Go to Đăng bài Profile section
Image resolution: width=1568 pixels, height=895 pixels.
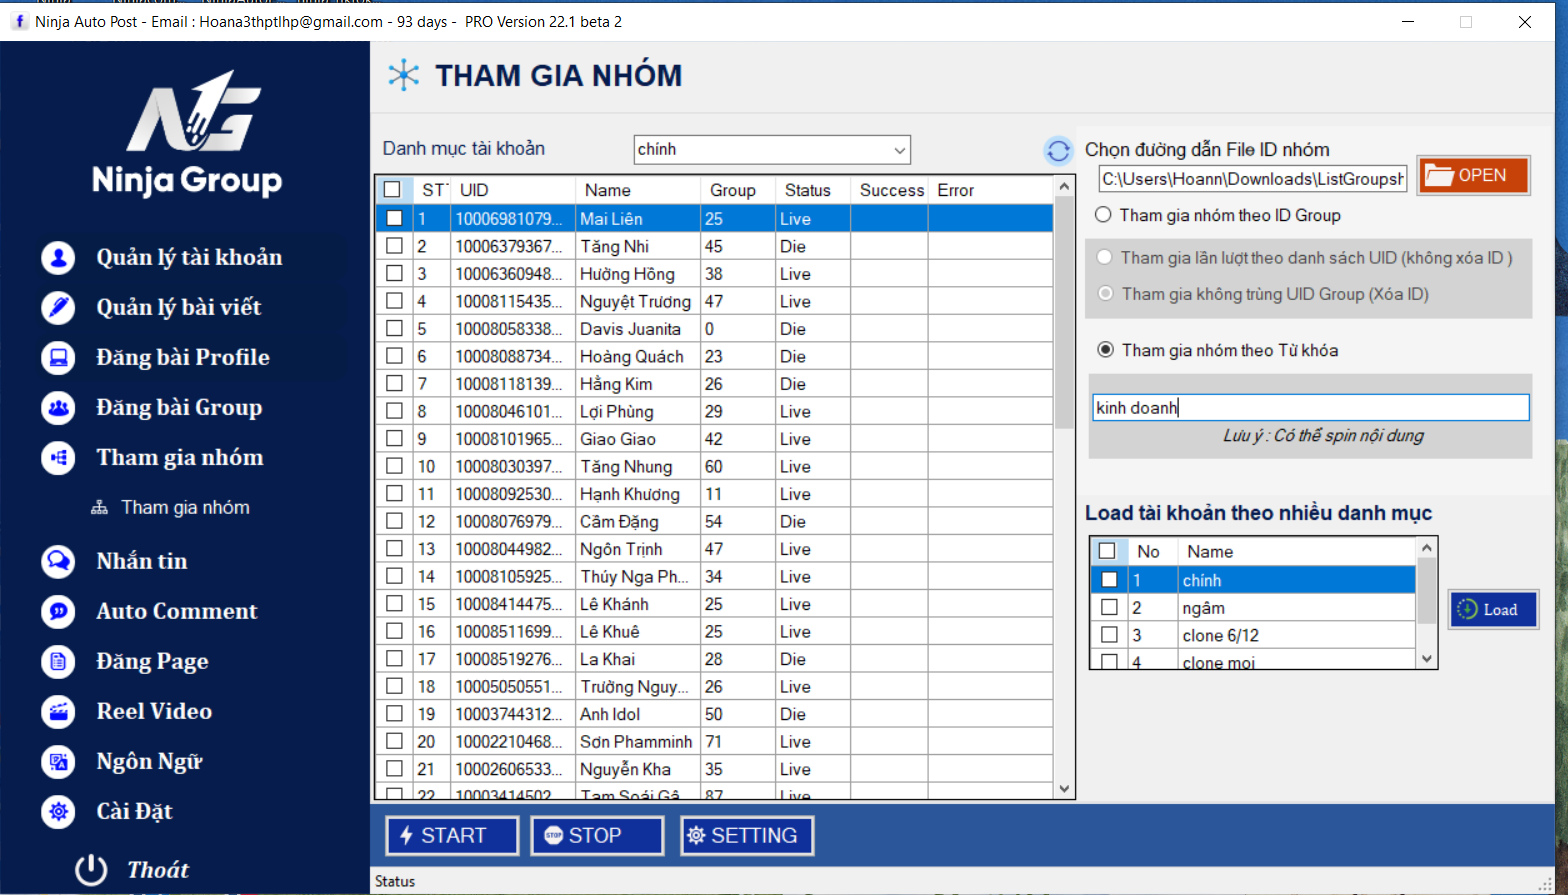[183, 358]
